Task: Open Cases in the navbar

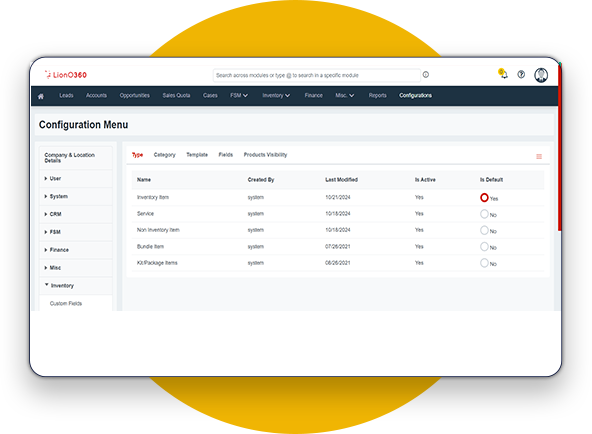Action: click(210, 95)
